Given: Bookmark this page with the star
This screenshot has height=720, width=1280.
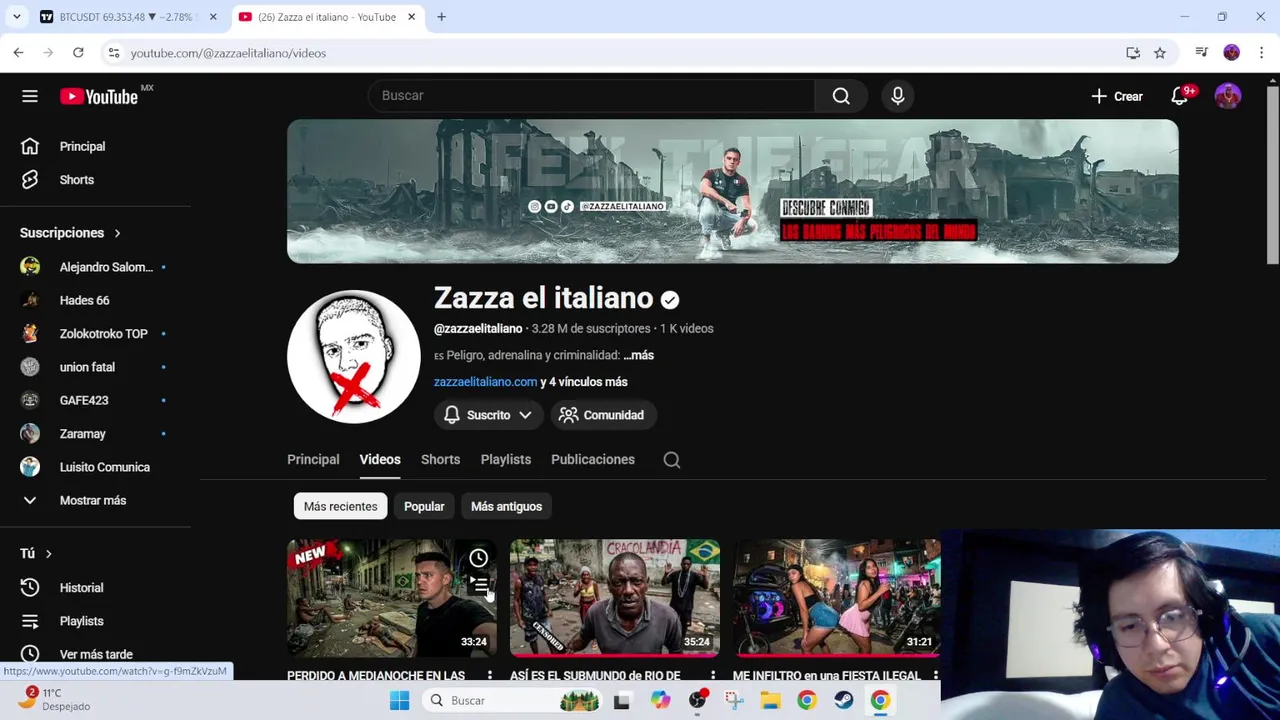Looking at the screenshot, I should click(1160, 53).
